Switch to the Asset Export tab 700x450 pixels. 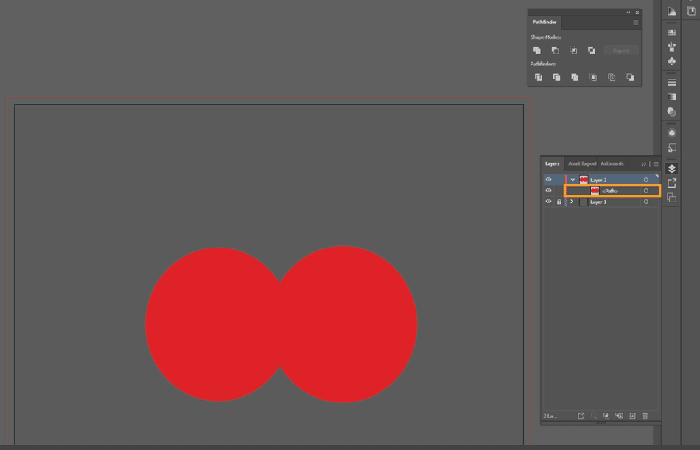(582, 164)
